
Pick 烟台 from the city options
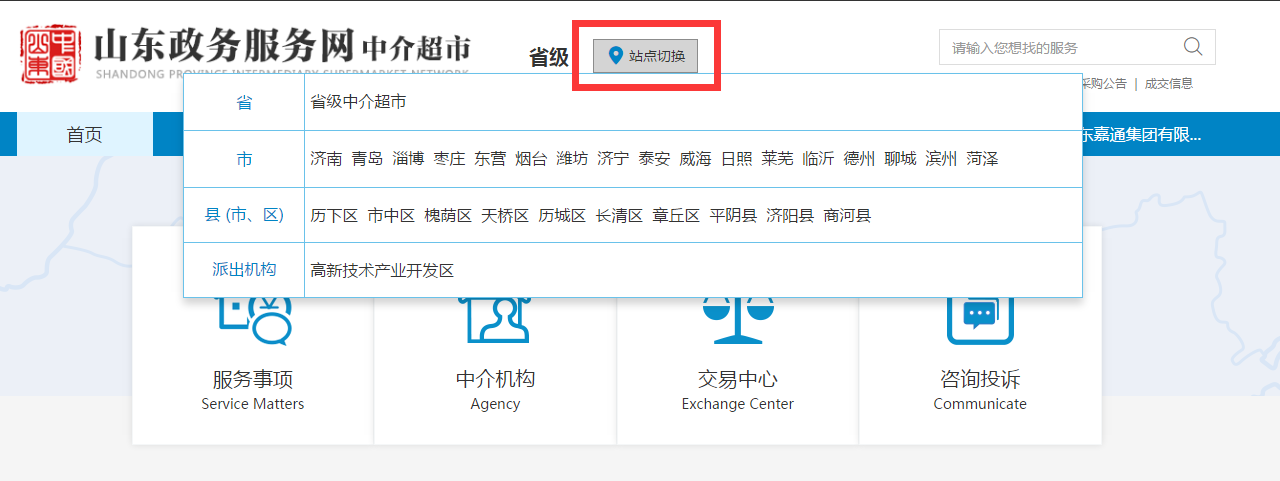coord(531,159)
